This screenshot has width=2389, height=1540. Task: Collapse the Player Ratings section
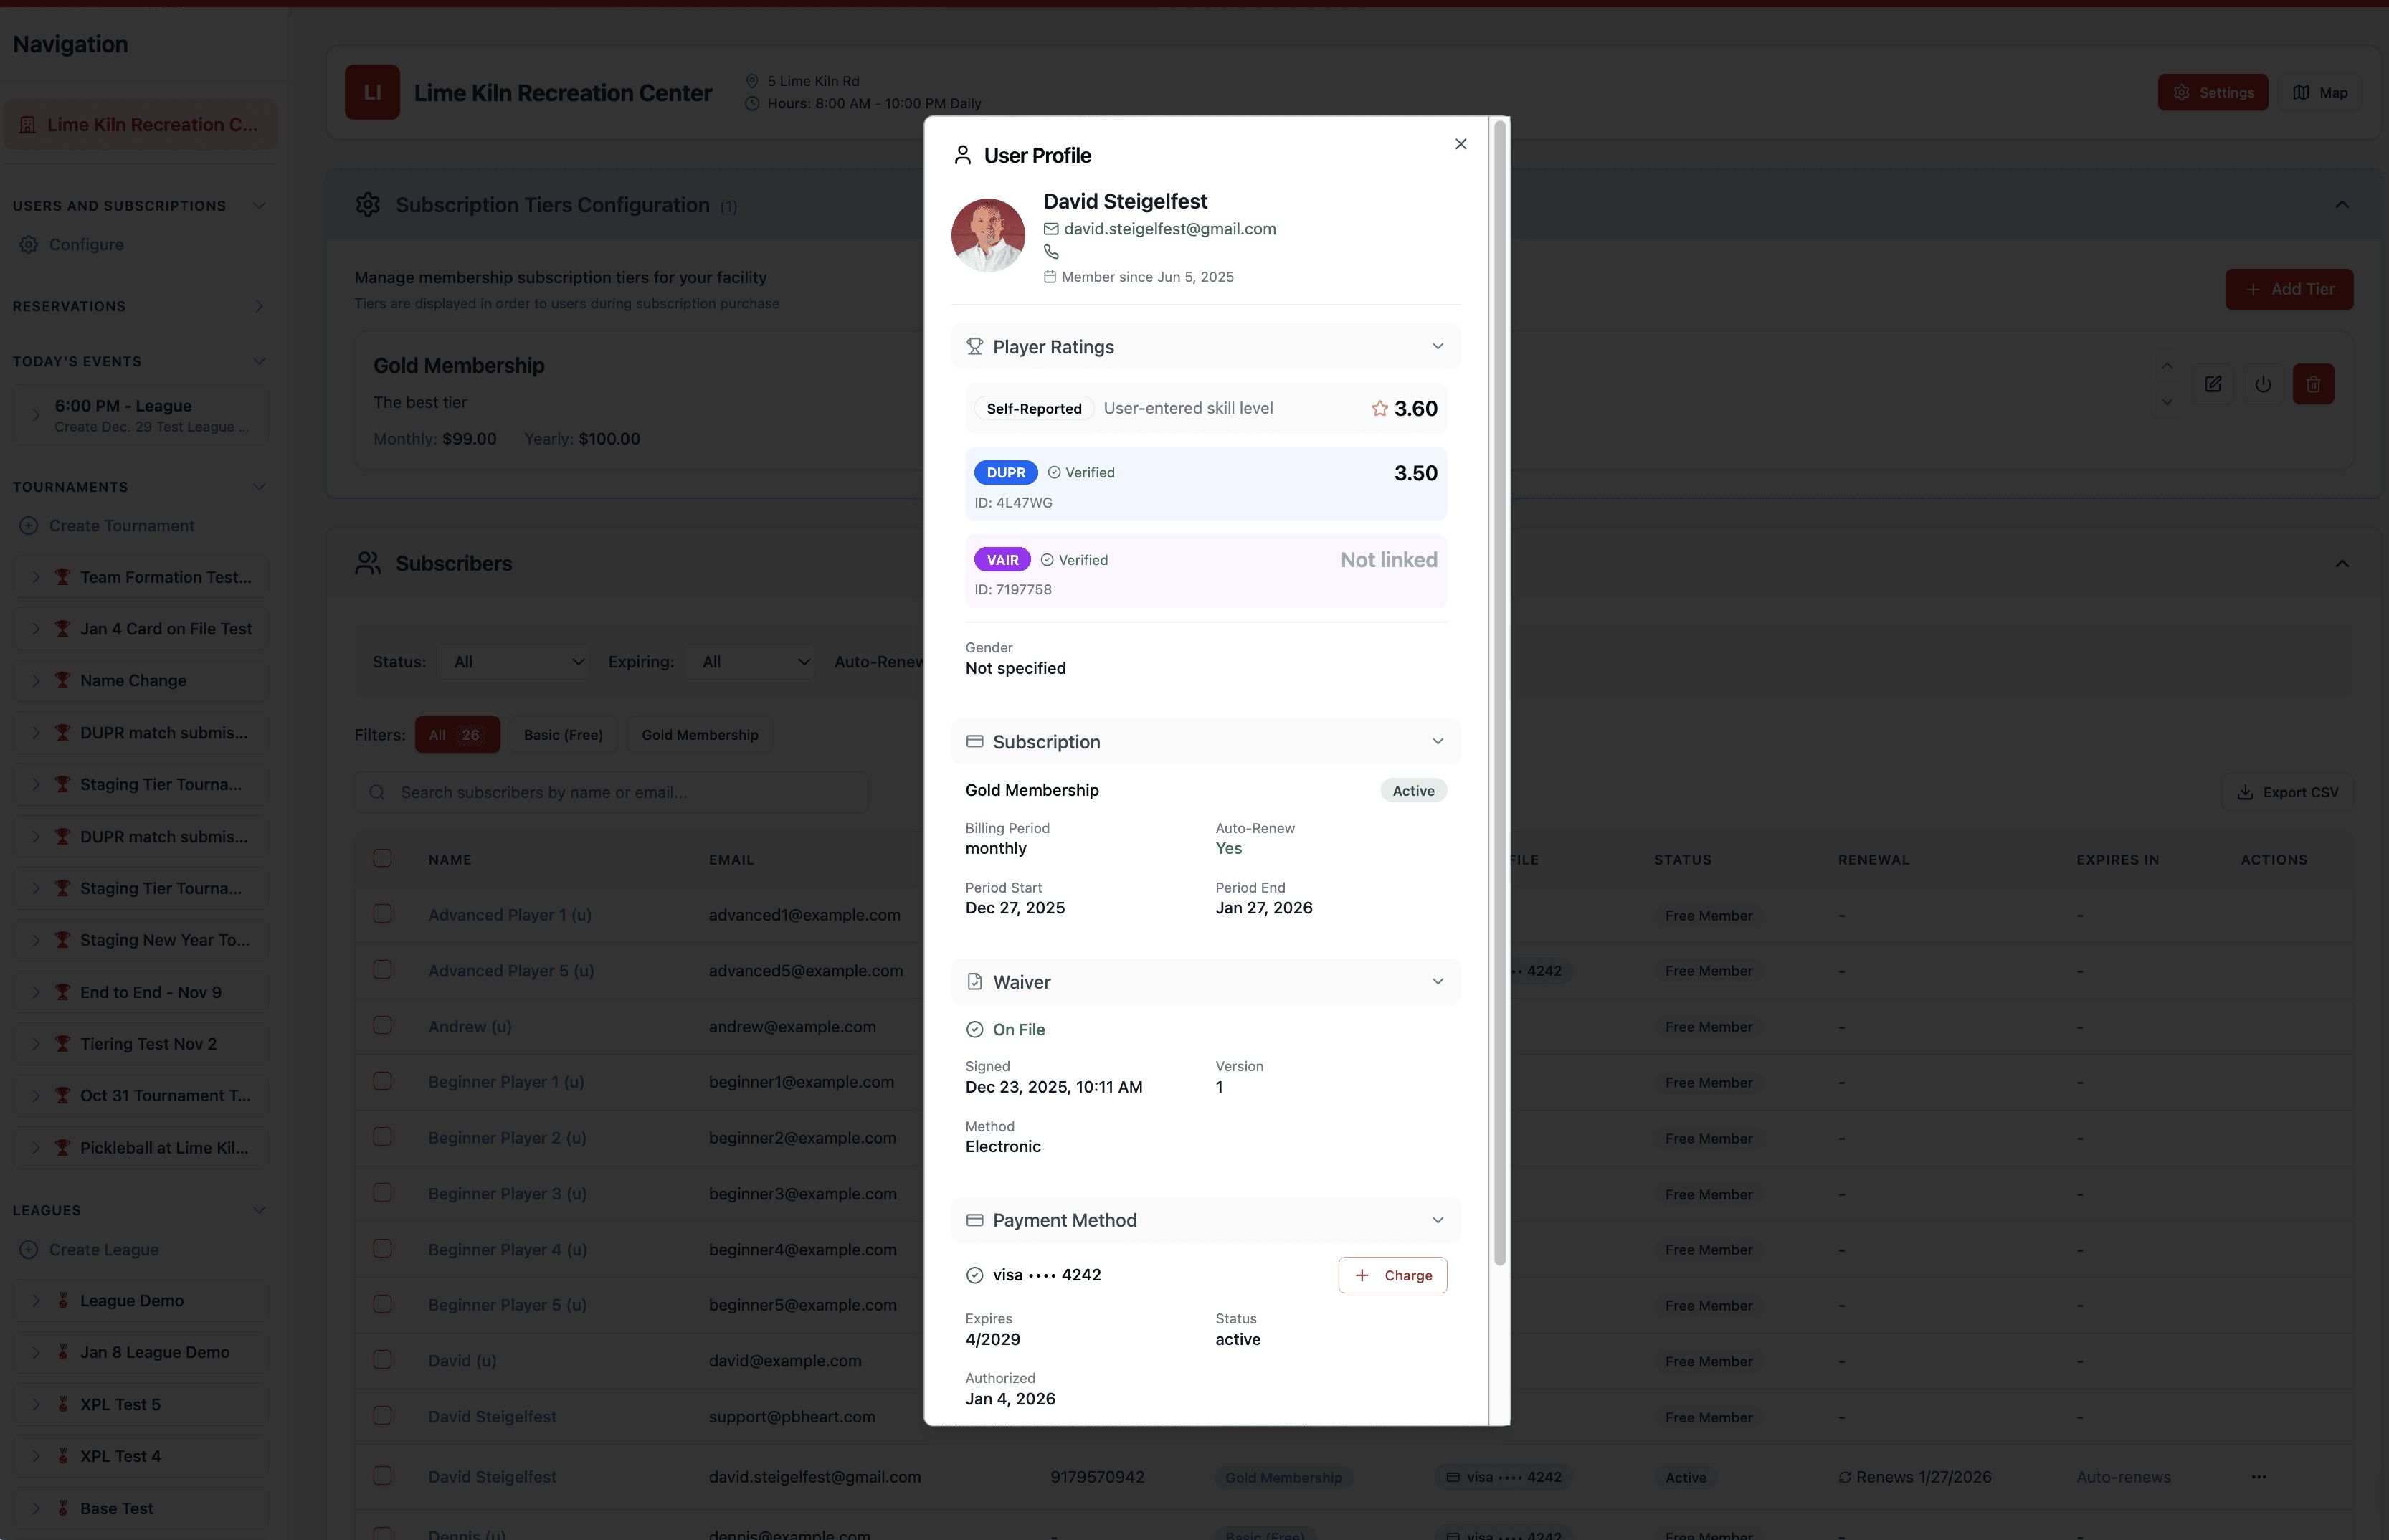click(x=1437, y=346)
